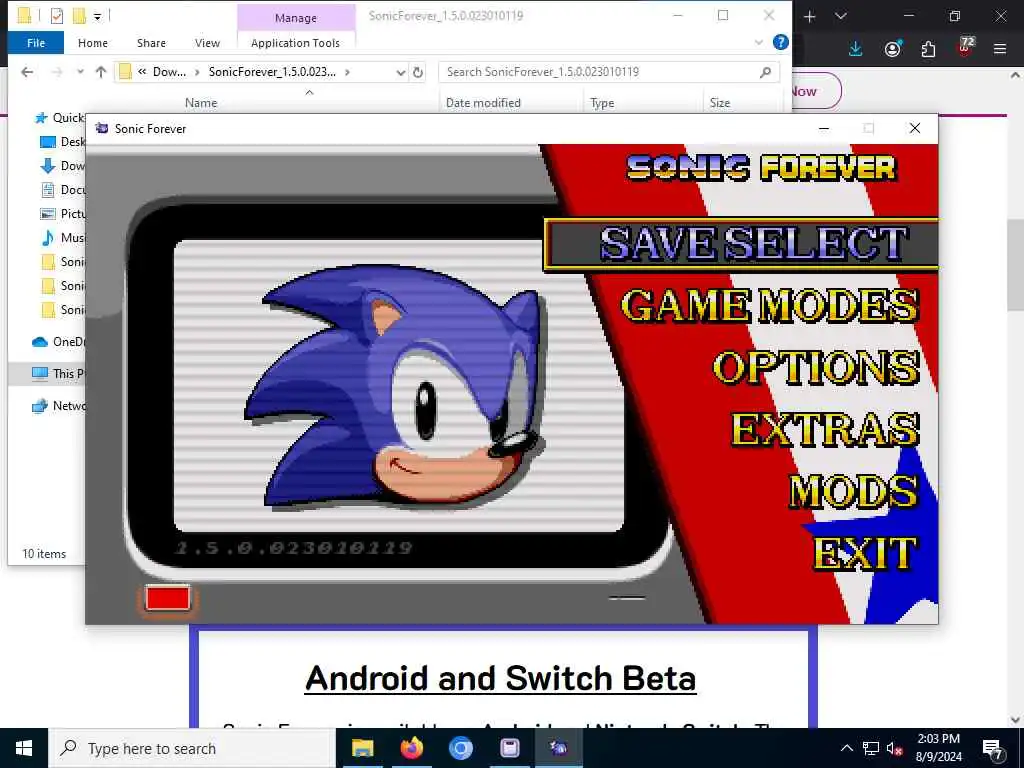Viewport: 1024px width, 768px height.
Task: Click search magnifier in Explorer
Action: coord(765,72)
